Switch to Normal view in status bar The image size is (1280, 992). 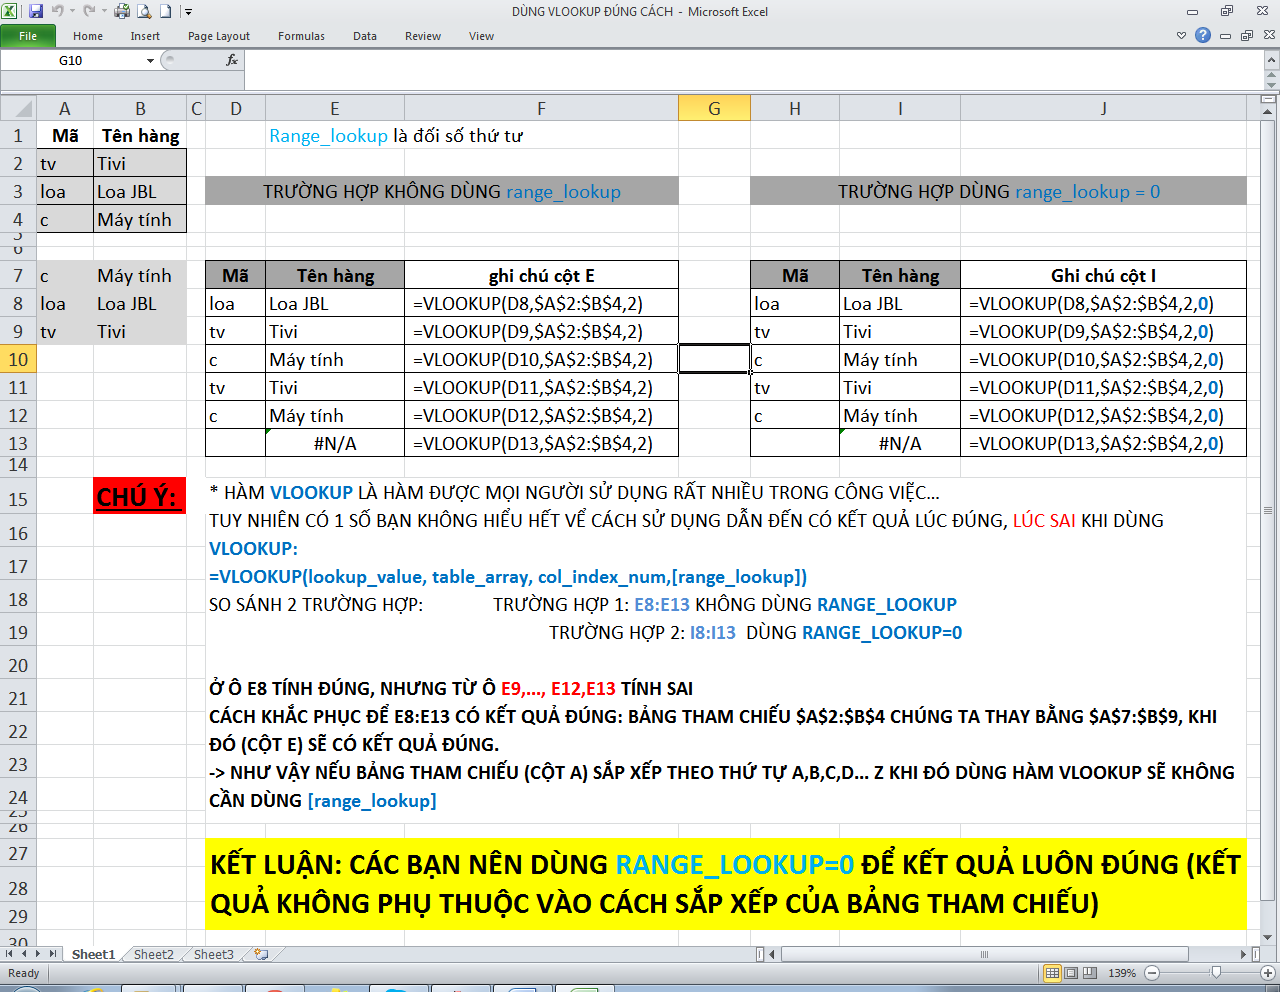click(1052, 973)
